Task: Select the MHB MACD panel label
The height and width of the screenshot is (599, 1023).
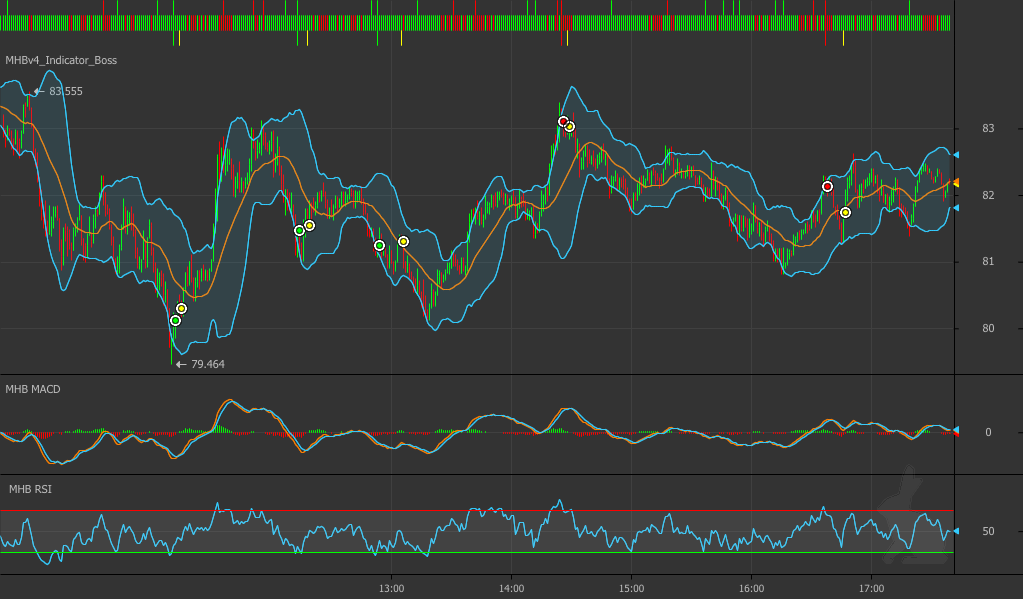Action: 33,389
